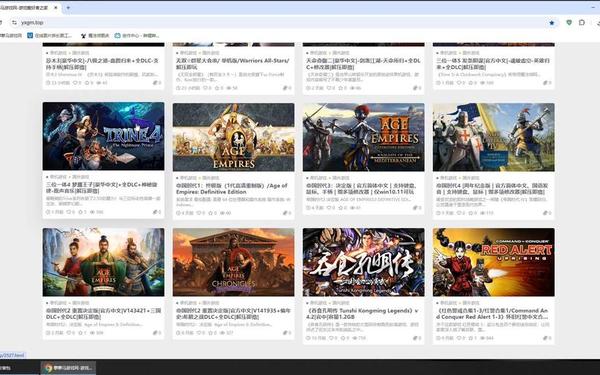Click the comment icon on Age of Empires 4 card
600x375 pixels.
click(545, 213)
